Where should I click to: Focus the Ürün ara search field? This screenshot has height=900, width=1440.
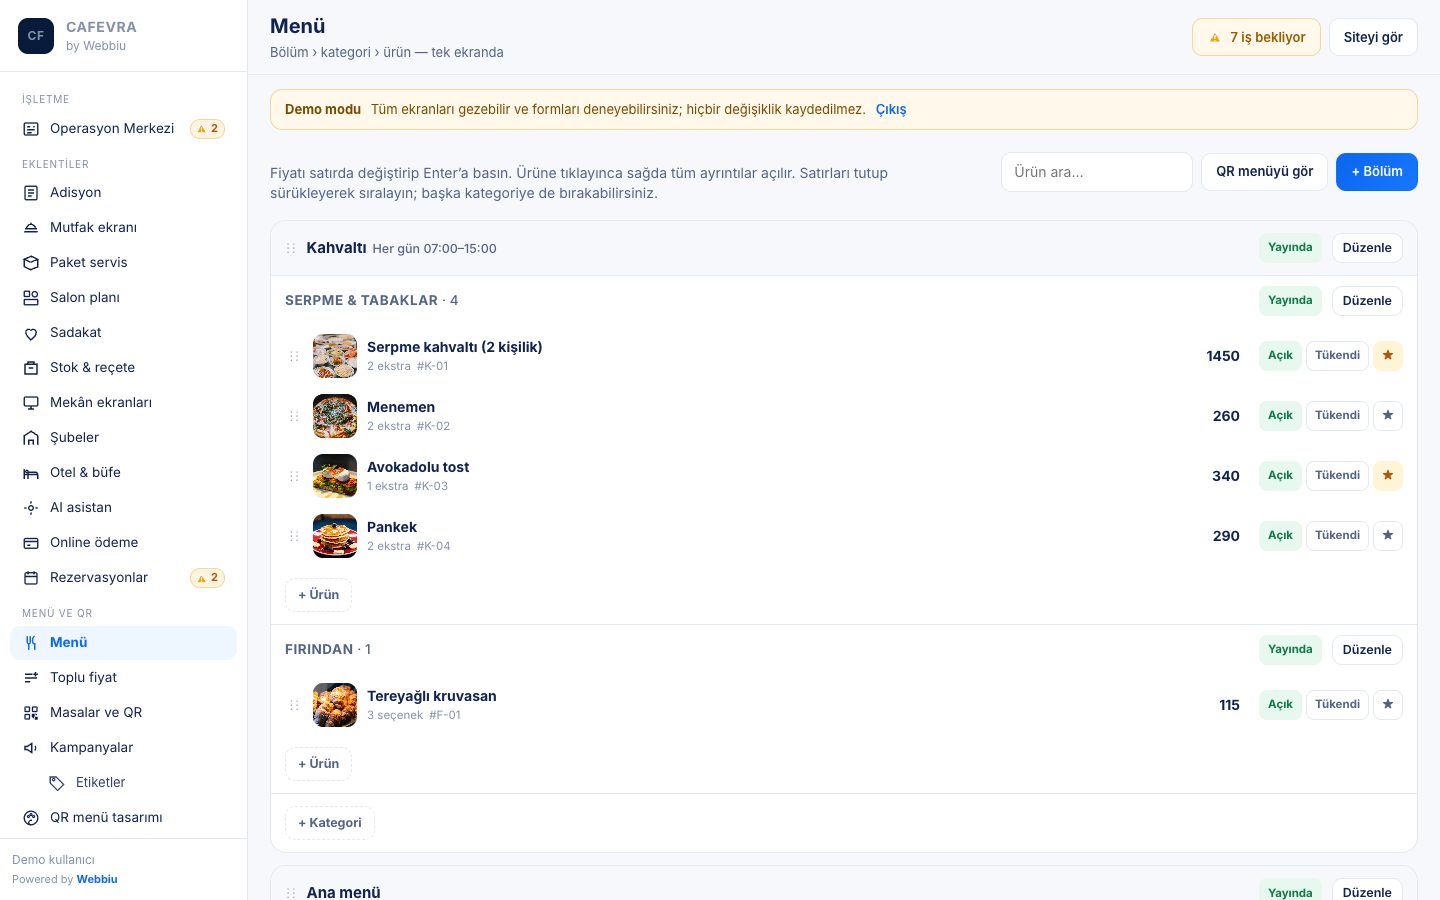pos(1097,172)
